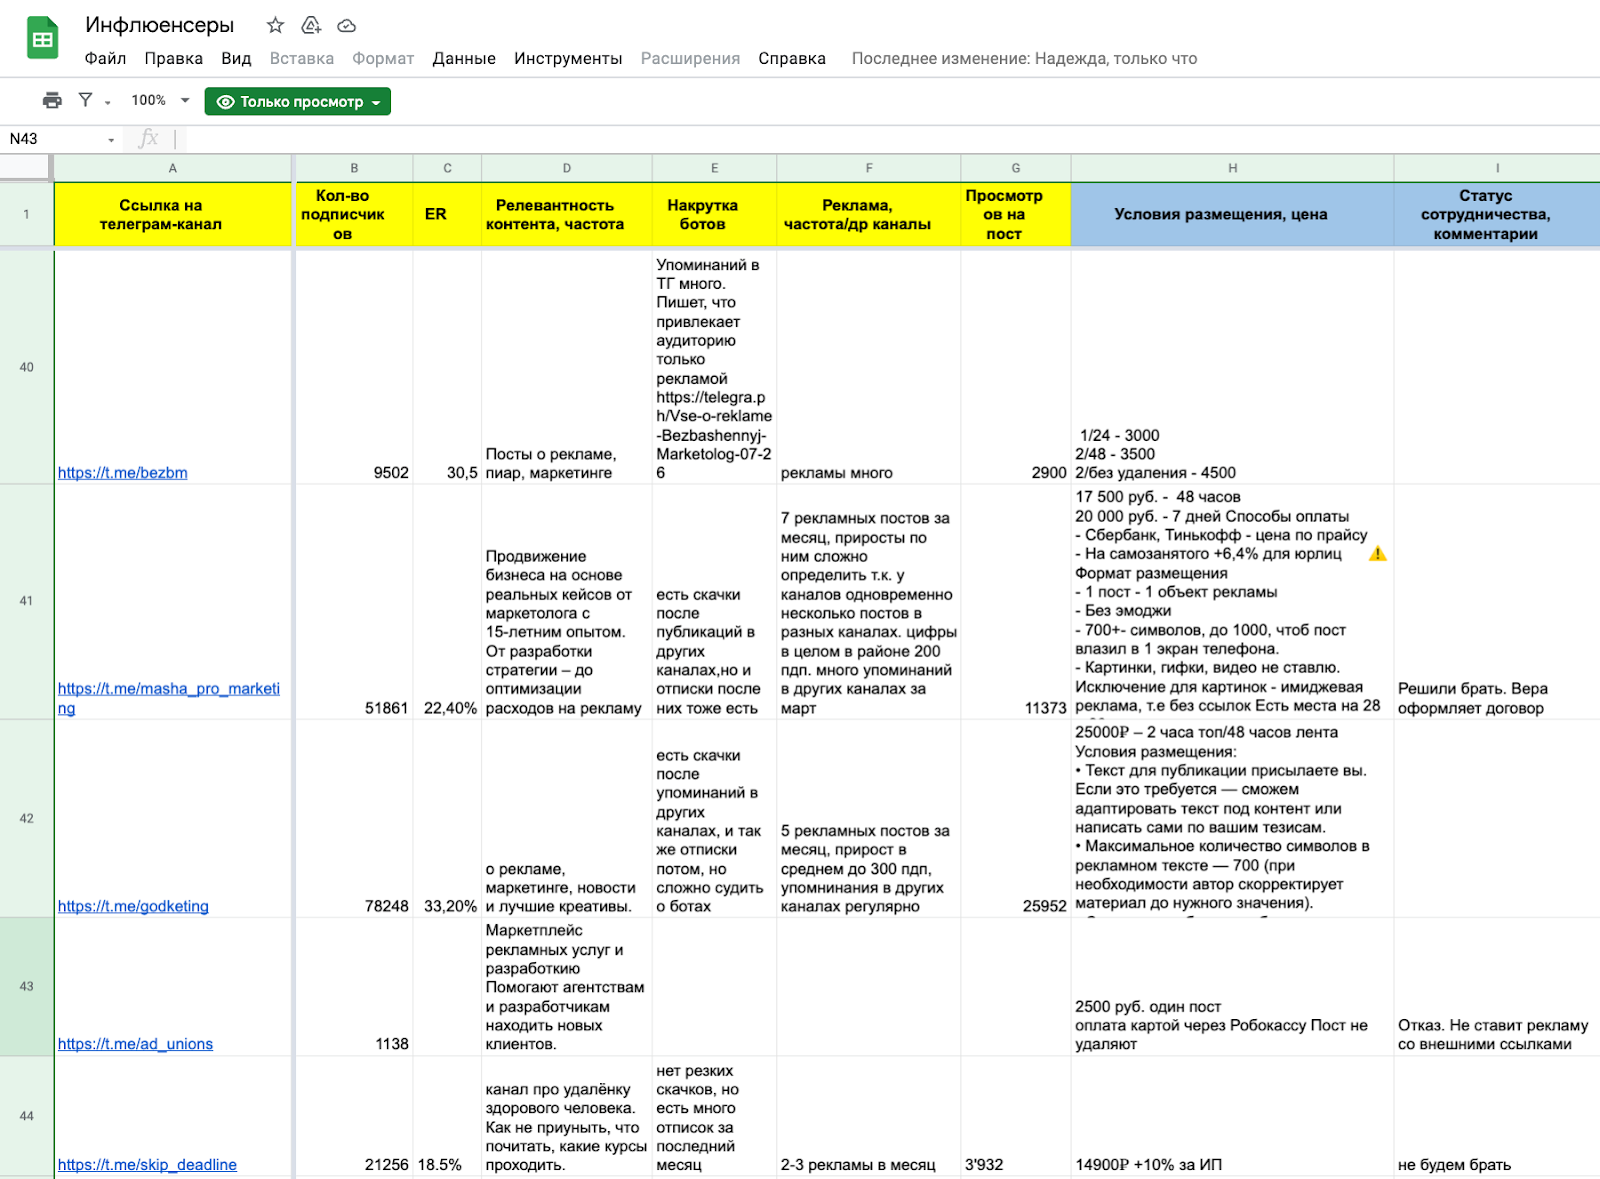Open the Google Sheets home icon

42,38
